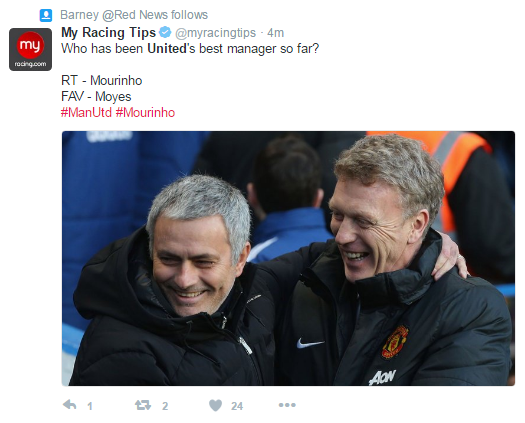Screen dimensions: 525x423
Task: Click the Barney @Red News follows text
Action: coord(134,15)
